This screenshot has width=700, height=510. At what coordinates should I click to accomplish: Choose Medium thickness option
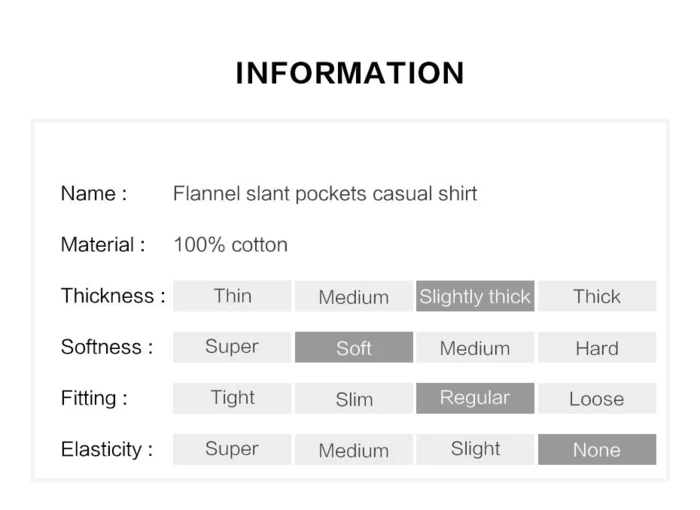pyautogui.click(x=353, y=297)
